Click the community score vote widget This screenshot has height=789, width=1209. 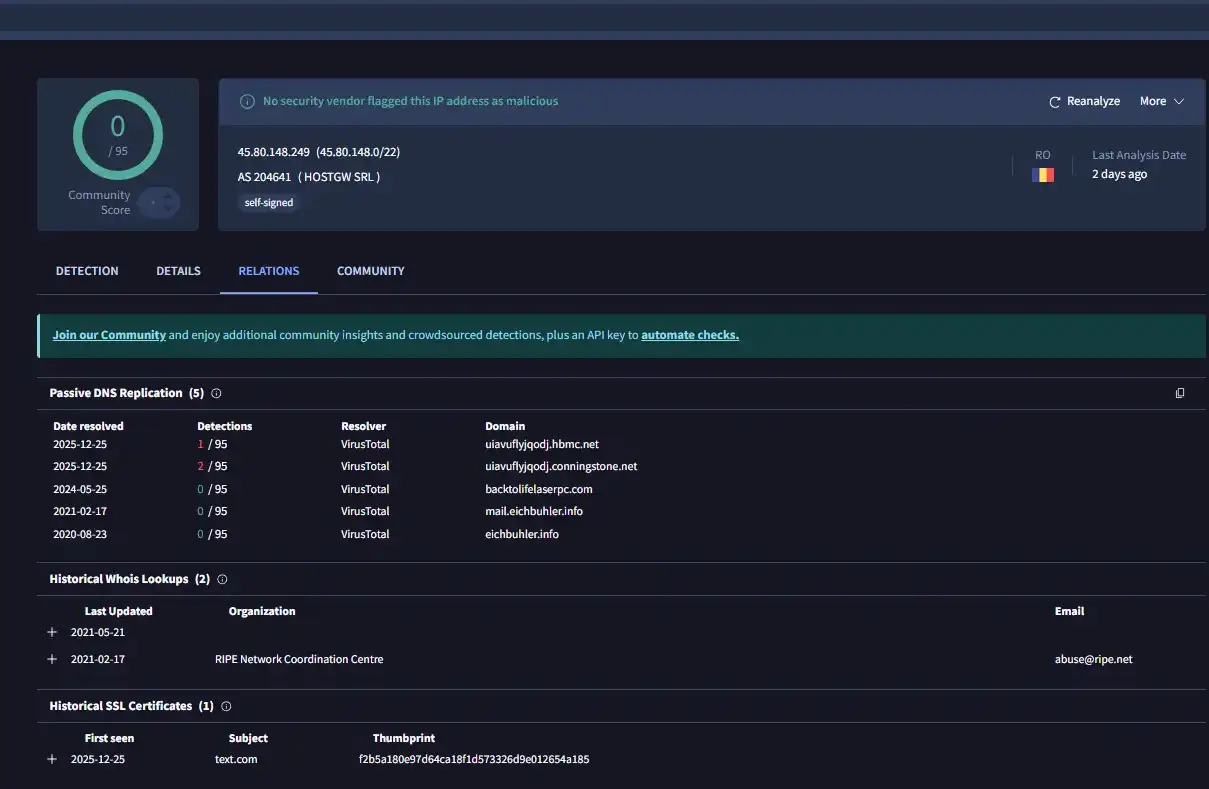point(158,203)
